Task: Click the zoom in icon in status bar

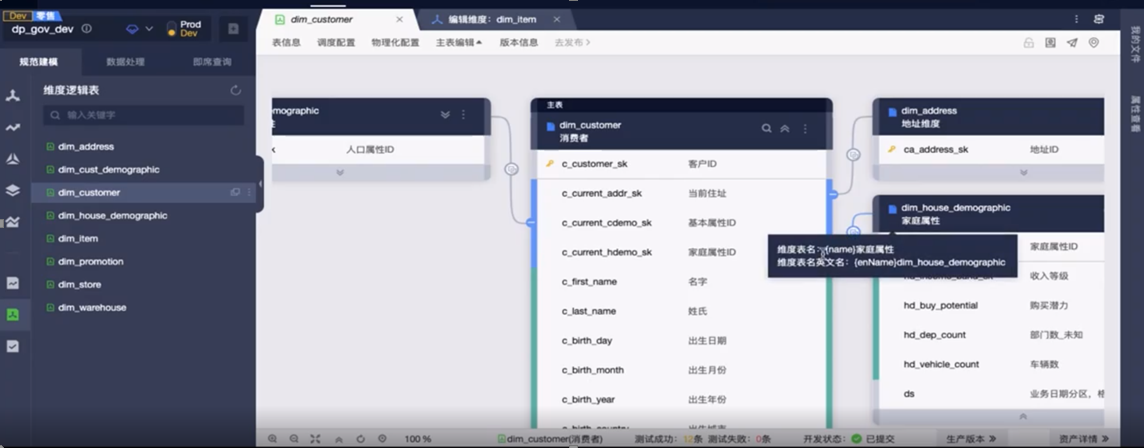Action: (x=272, y=439)
